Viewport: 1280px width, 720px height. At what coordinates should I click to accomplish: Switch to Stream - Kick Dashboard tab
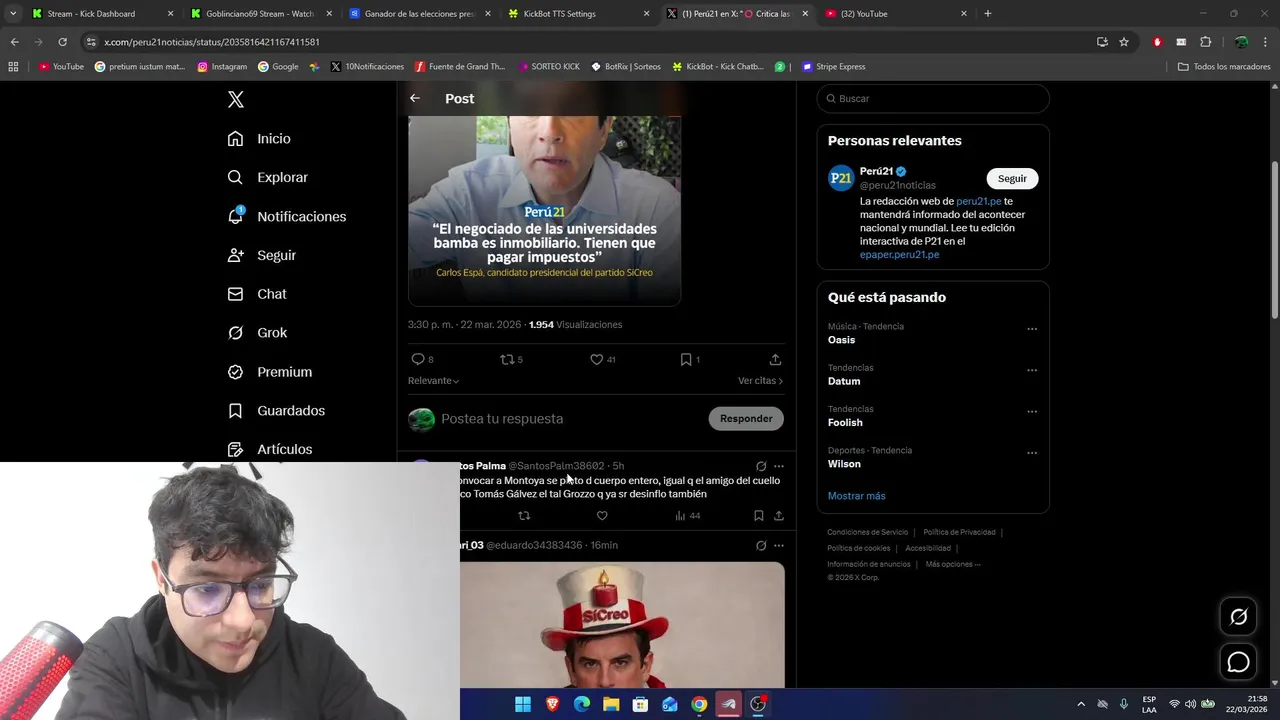pyautogui.click(x=100, y=14)
